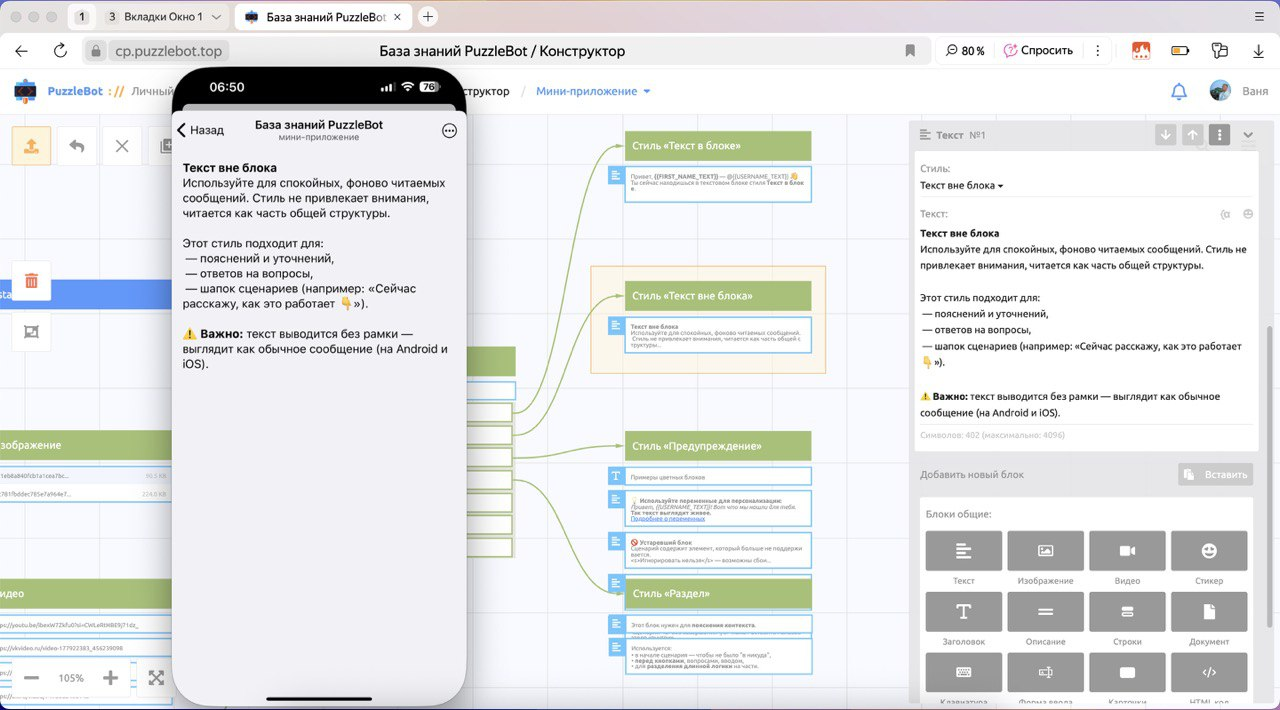Open emoji picker in the text editor
The height and width of the screenshot is (710, 1280).
click(1248, 214)
